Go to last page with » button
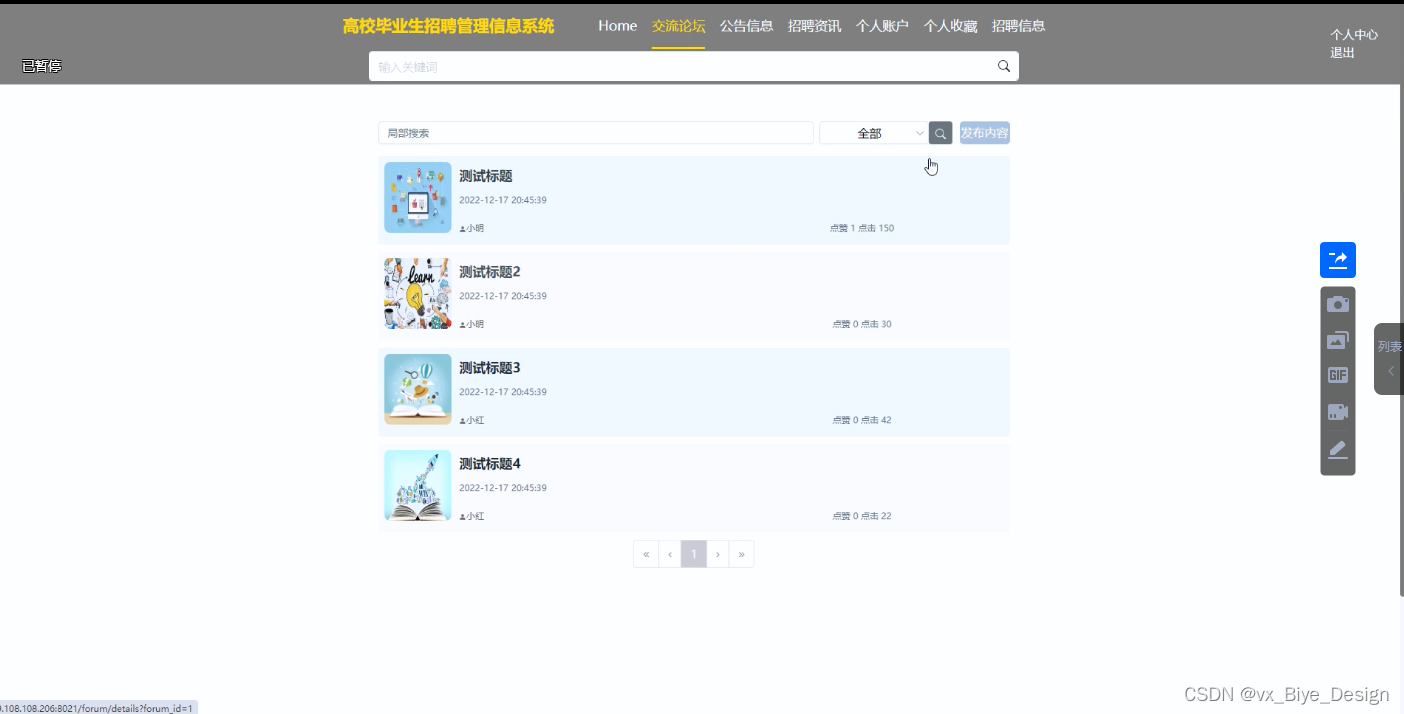The image size is (1404, 714). click(x=742, y=554)
